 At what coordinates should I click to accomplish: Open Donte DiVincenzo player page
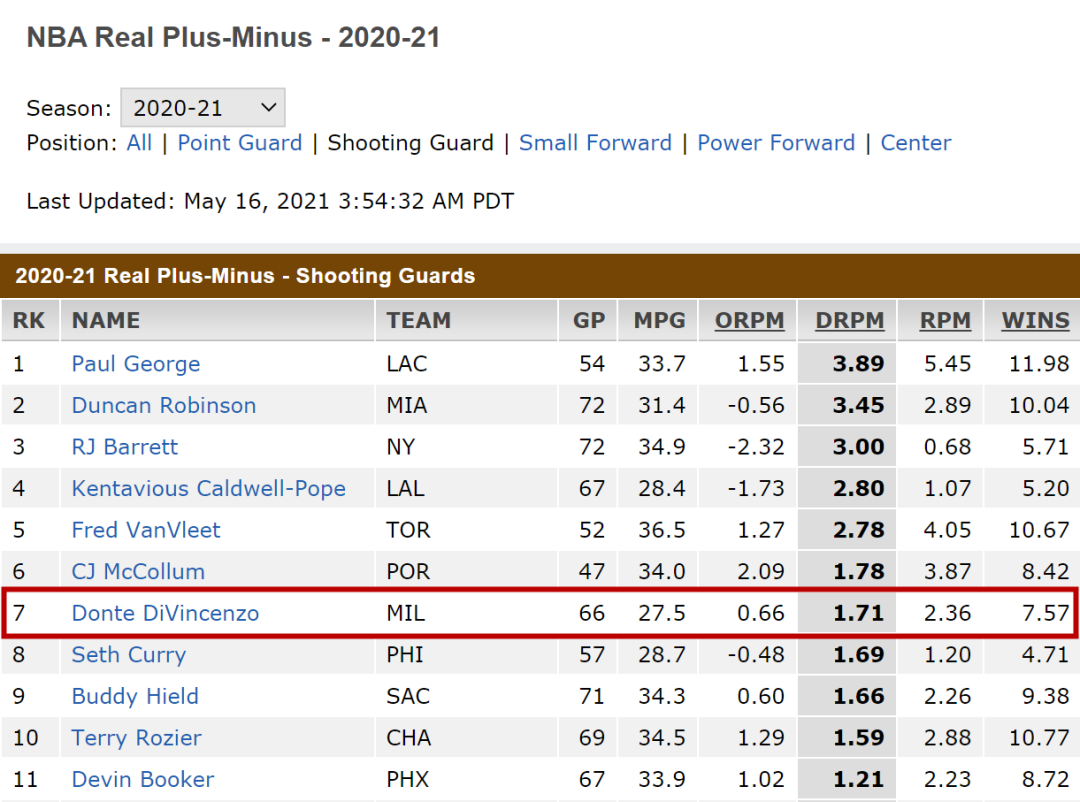165,613
